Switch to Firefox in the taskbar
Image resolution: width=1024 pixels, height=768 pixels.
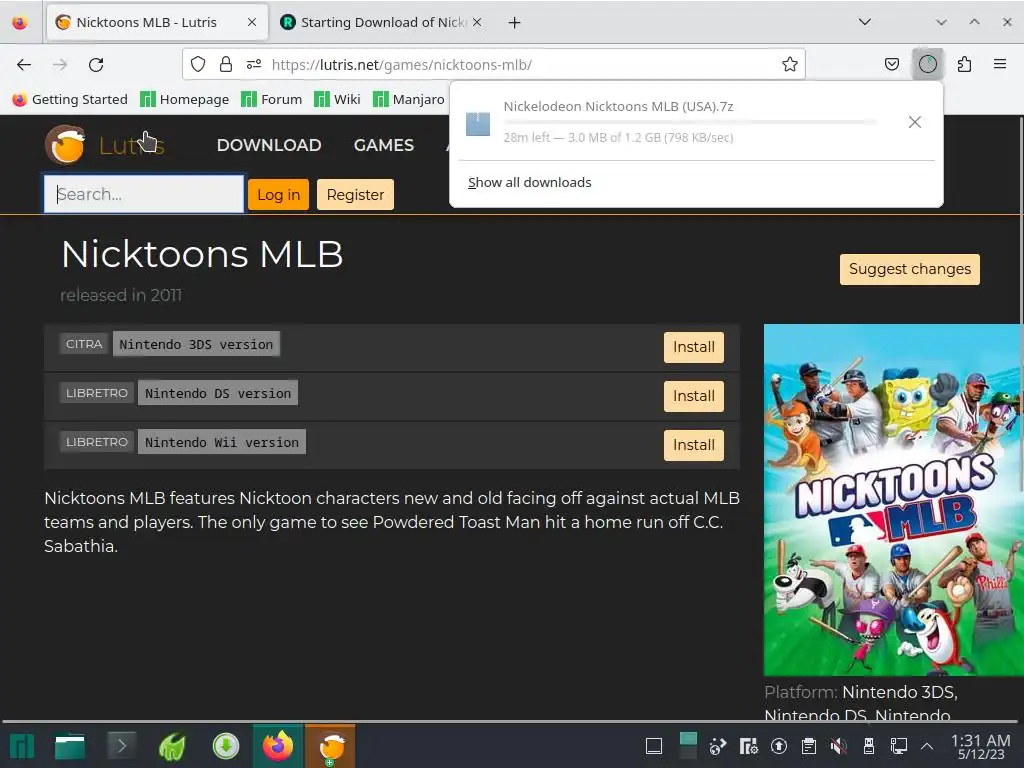coord(278,746)
